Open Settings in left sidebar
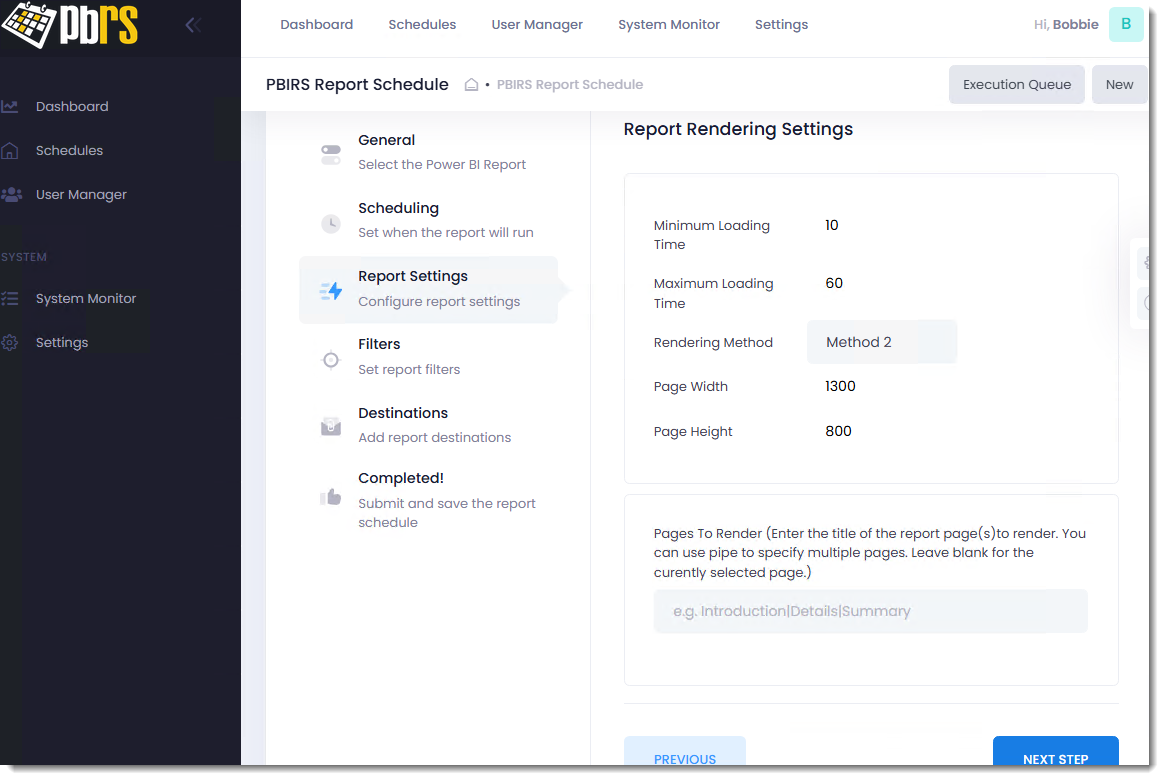The height and width of the screenshot is (780, 1164). [x=62, y=343]
